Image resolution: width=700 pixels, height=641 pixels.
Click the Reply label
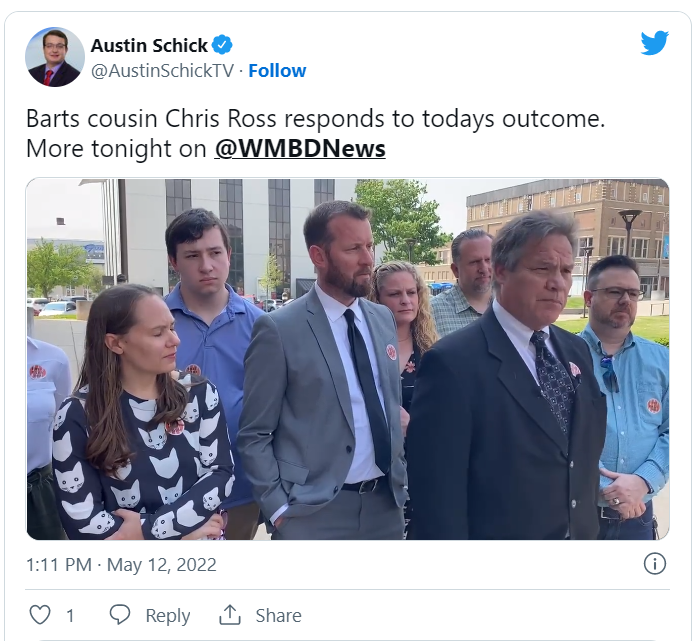point(168,616)
